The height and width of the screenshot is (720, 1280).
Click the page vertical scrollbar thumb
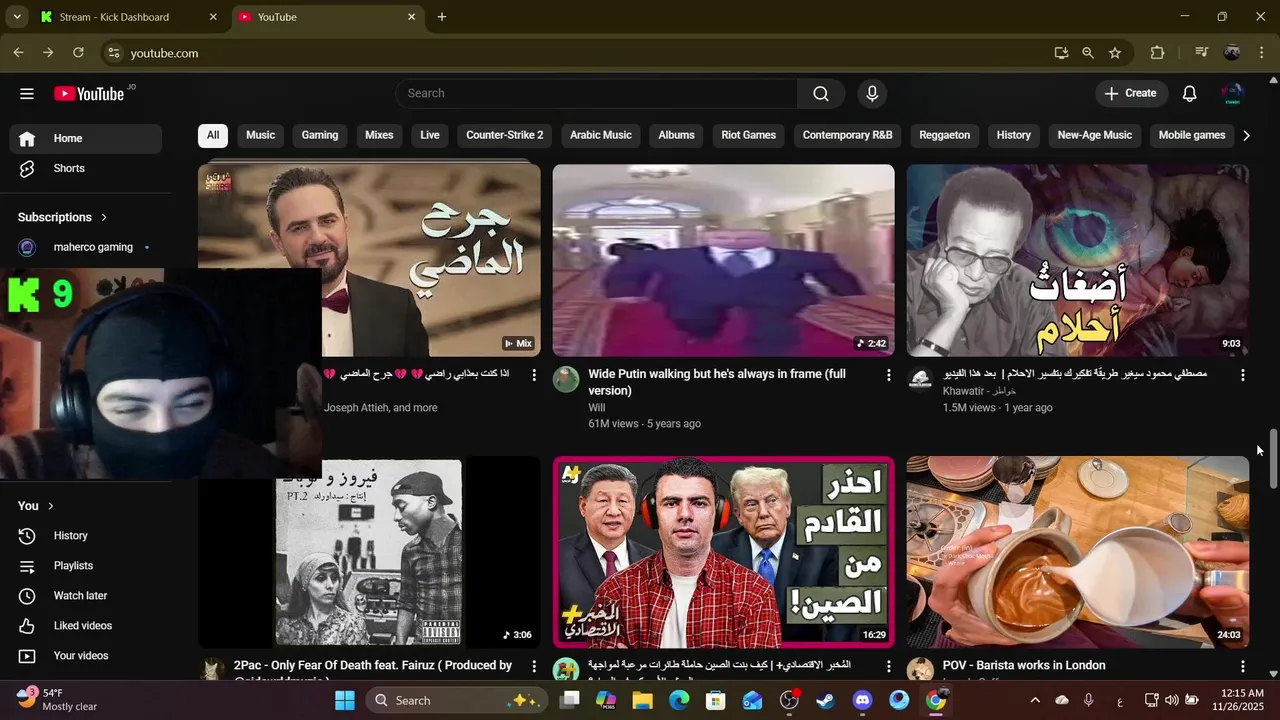1273,459
